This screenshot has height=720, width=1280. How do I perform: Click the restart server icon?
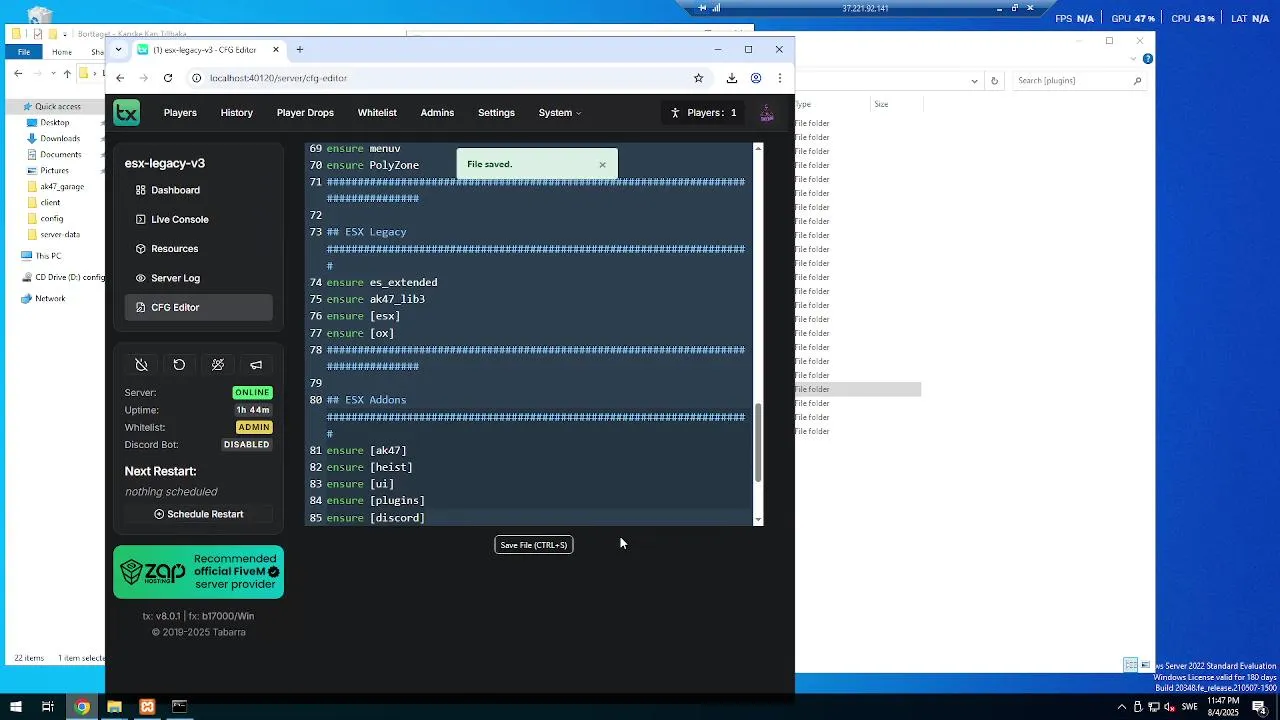(179, 365)
